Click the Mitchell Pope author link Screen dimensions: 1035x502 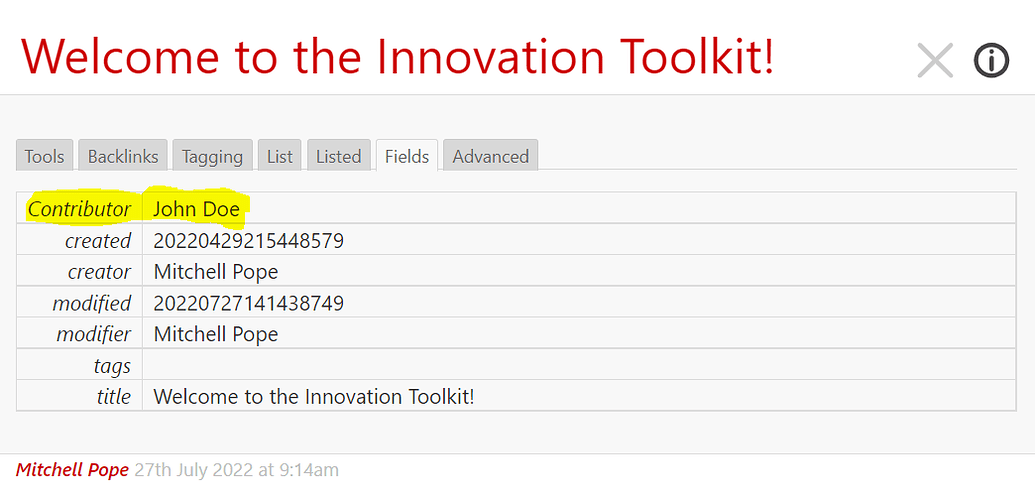pos(72,470)
